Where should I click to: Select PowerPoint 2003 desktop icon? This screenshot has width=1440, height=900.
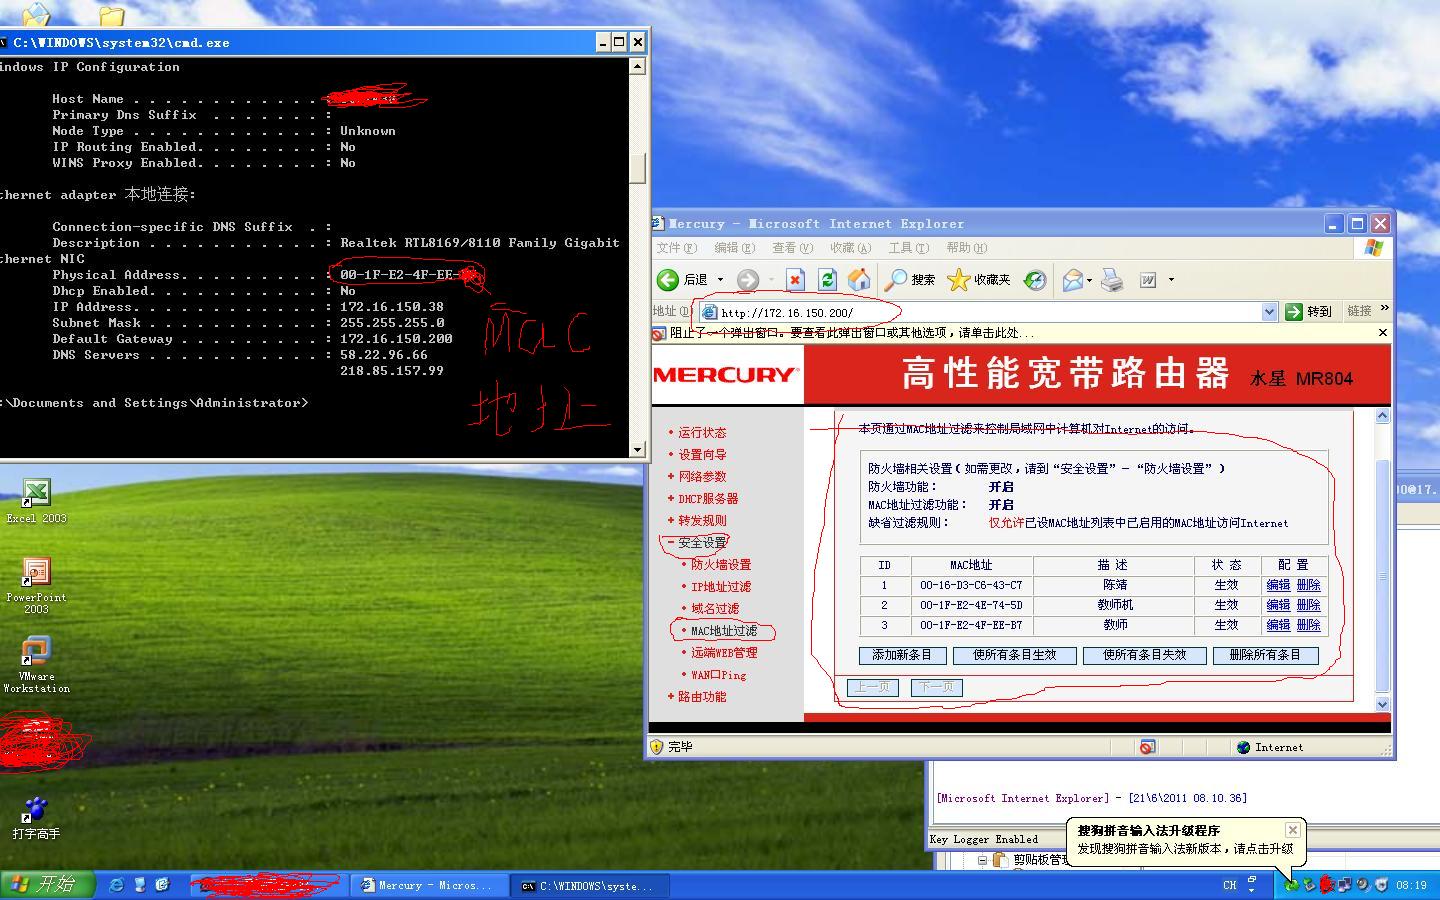(x=36, y=586)
